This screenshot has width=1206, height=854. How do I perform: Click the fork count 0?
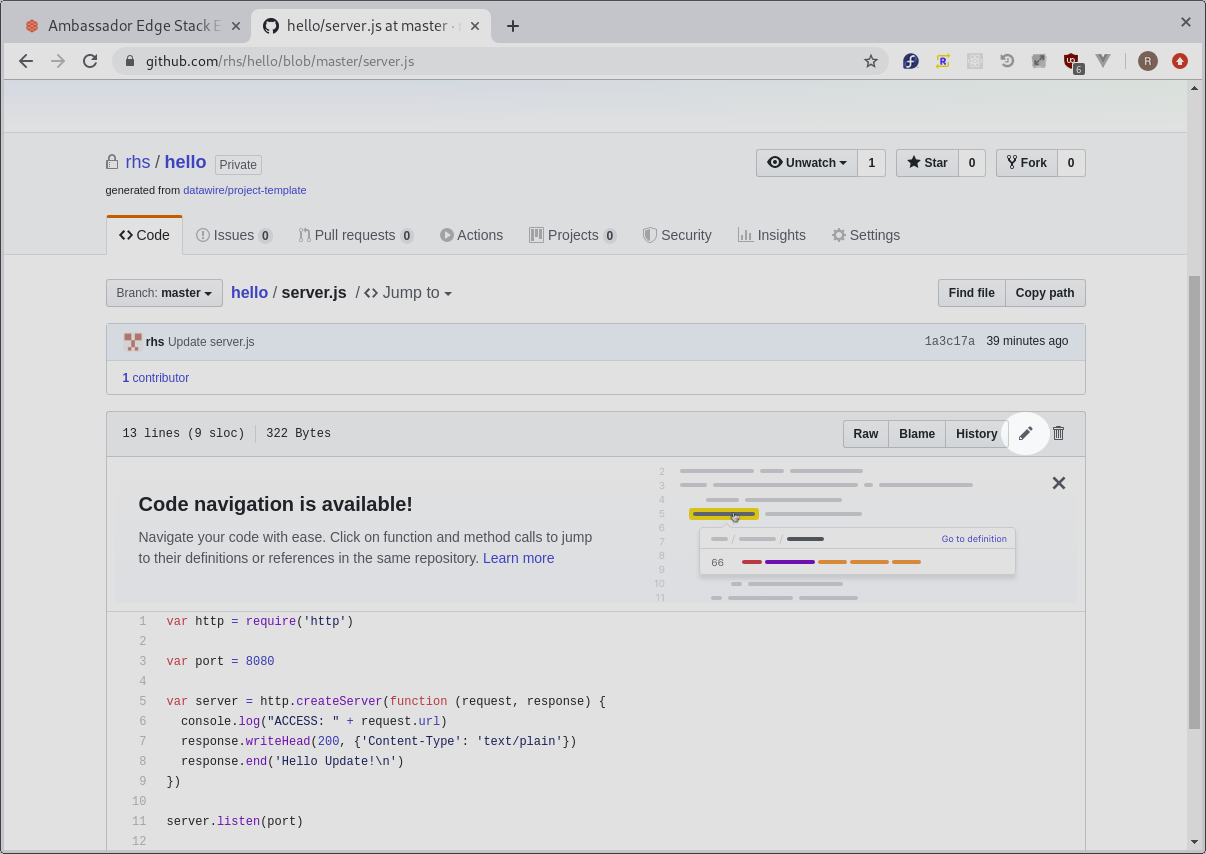coord(1071,163)
